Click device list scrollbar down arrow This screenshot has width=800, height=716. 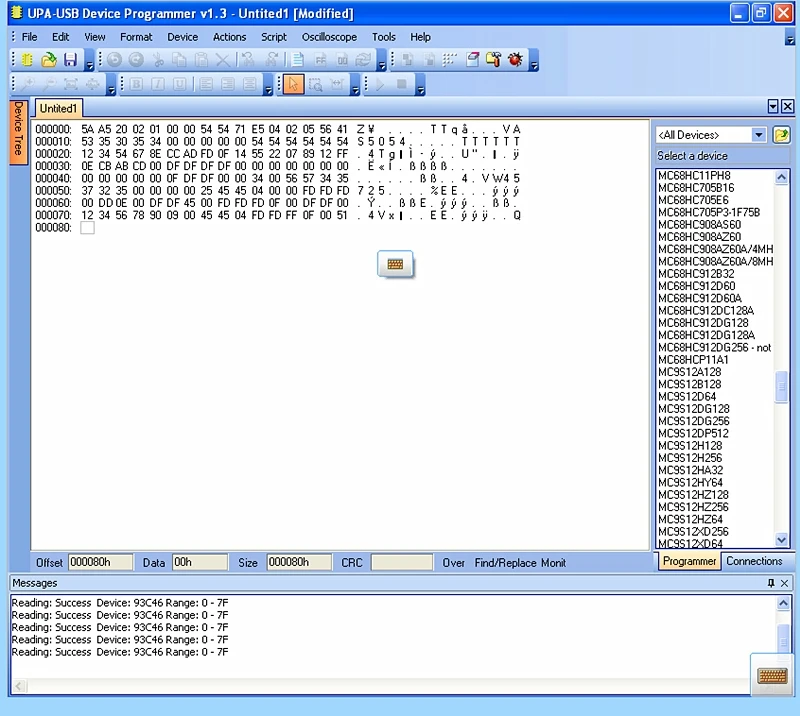781,540
